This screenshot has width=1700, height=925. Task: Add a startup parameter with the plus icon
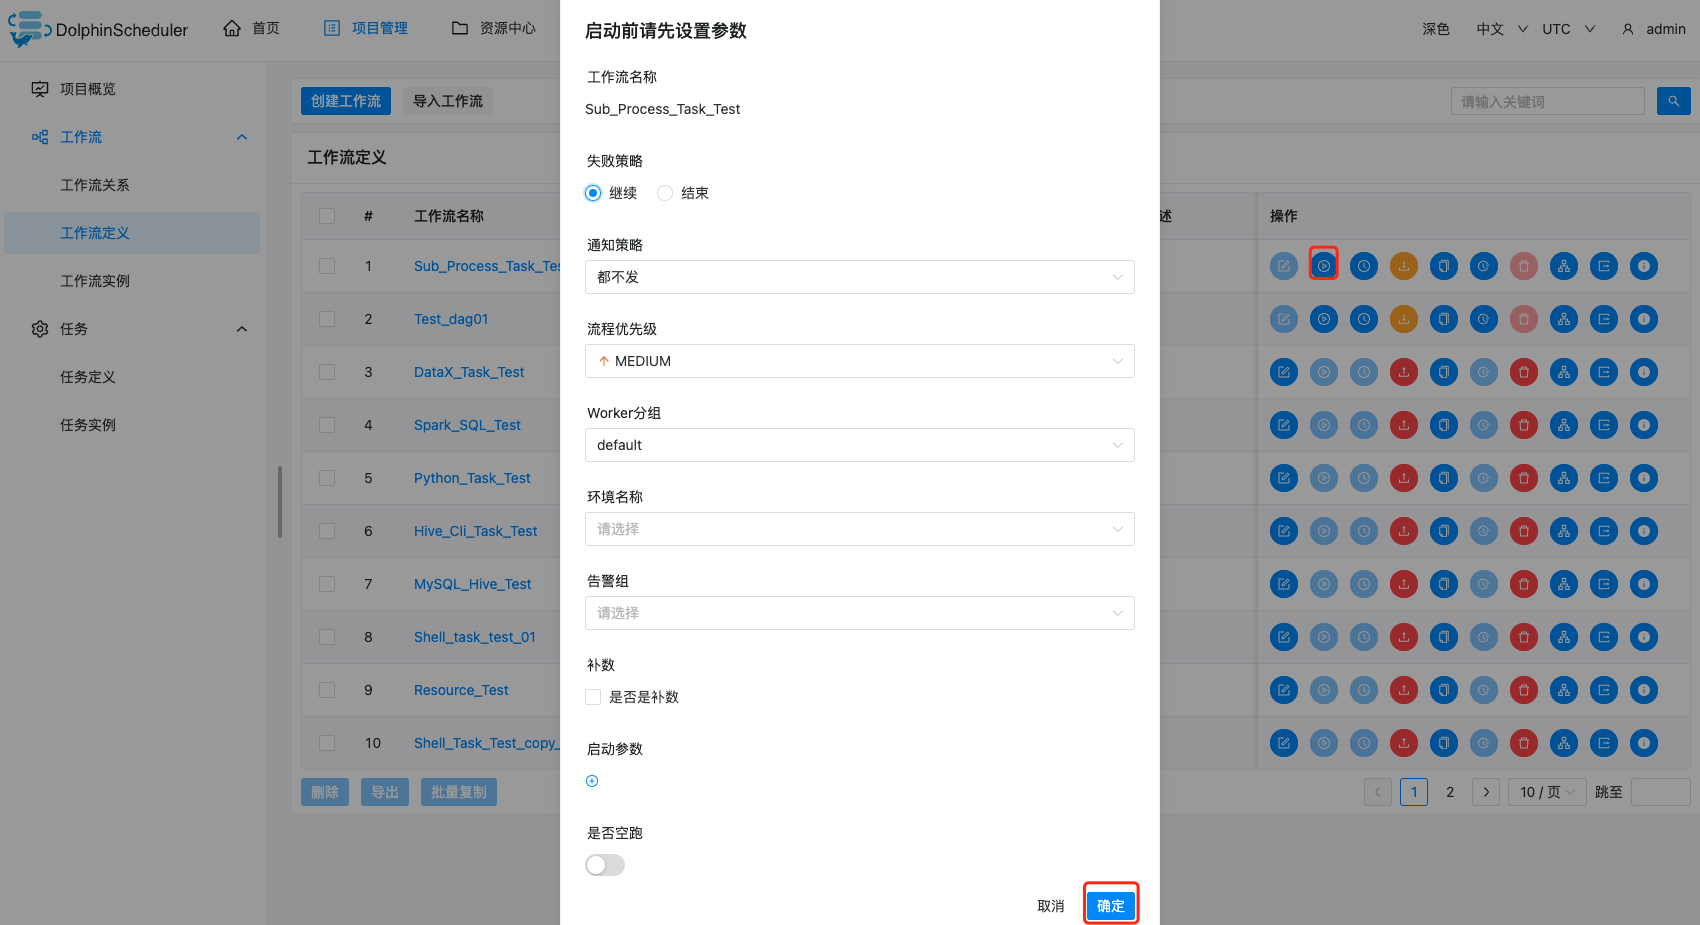pyautogui.click(x=592, y=781)
